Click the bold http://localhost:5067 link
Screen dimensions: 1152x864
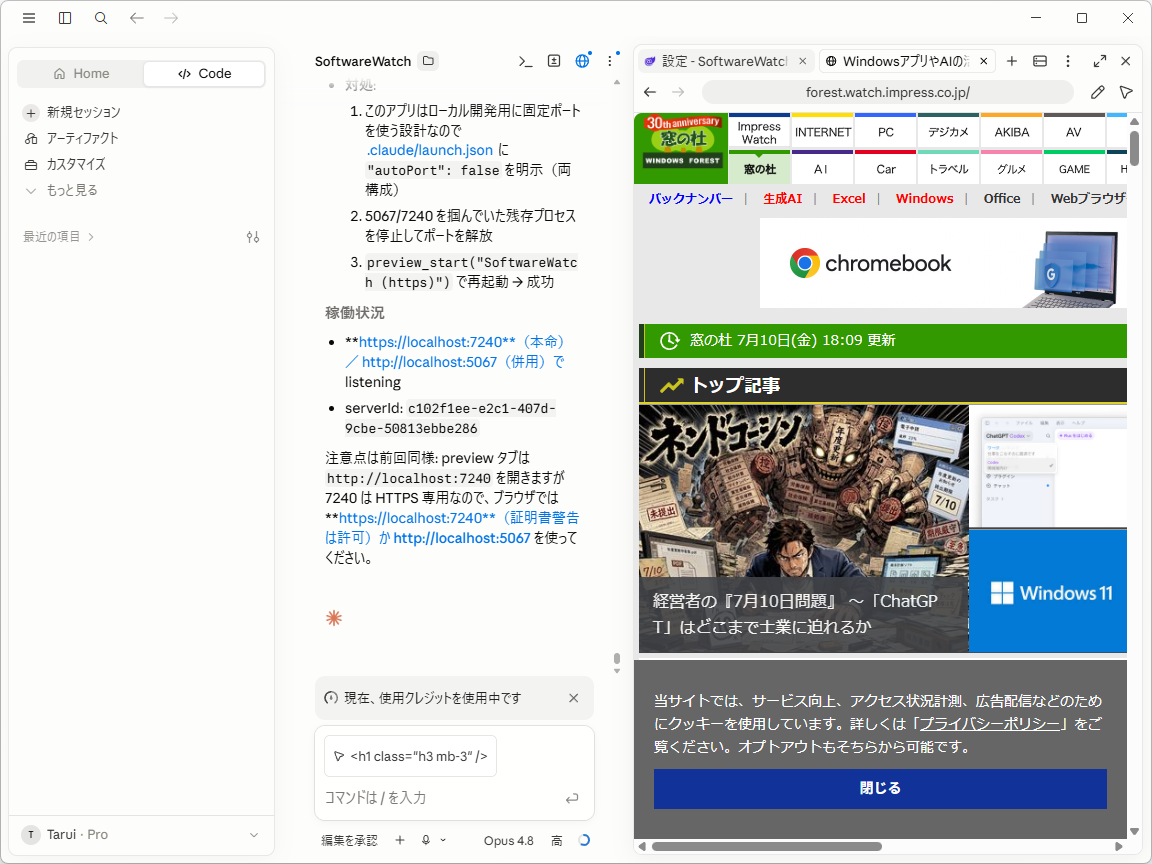click(462, 539)
